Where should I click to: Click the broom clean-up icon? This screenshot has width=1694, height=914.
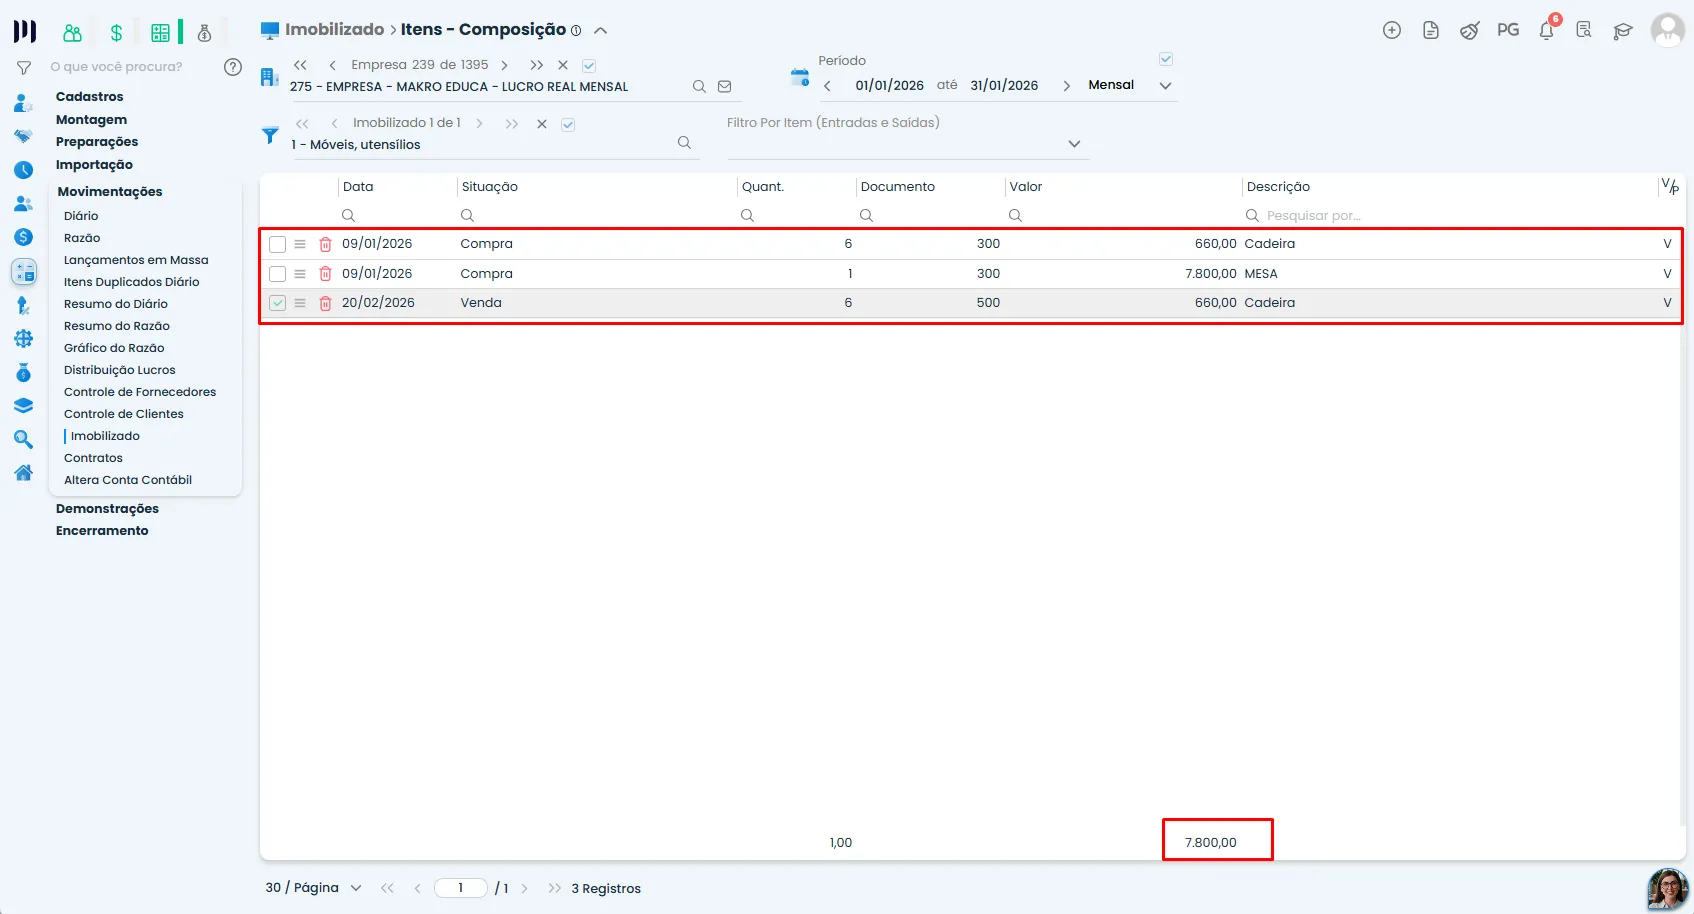(x=1469, y=30)
